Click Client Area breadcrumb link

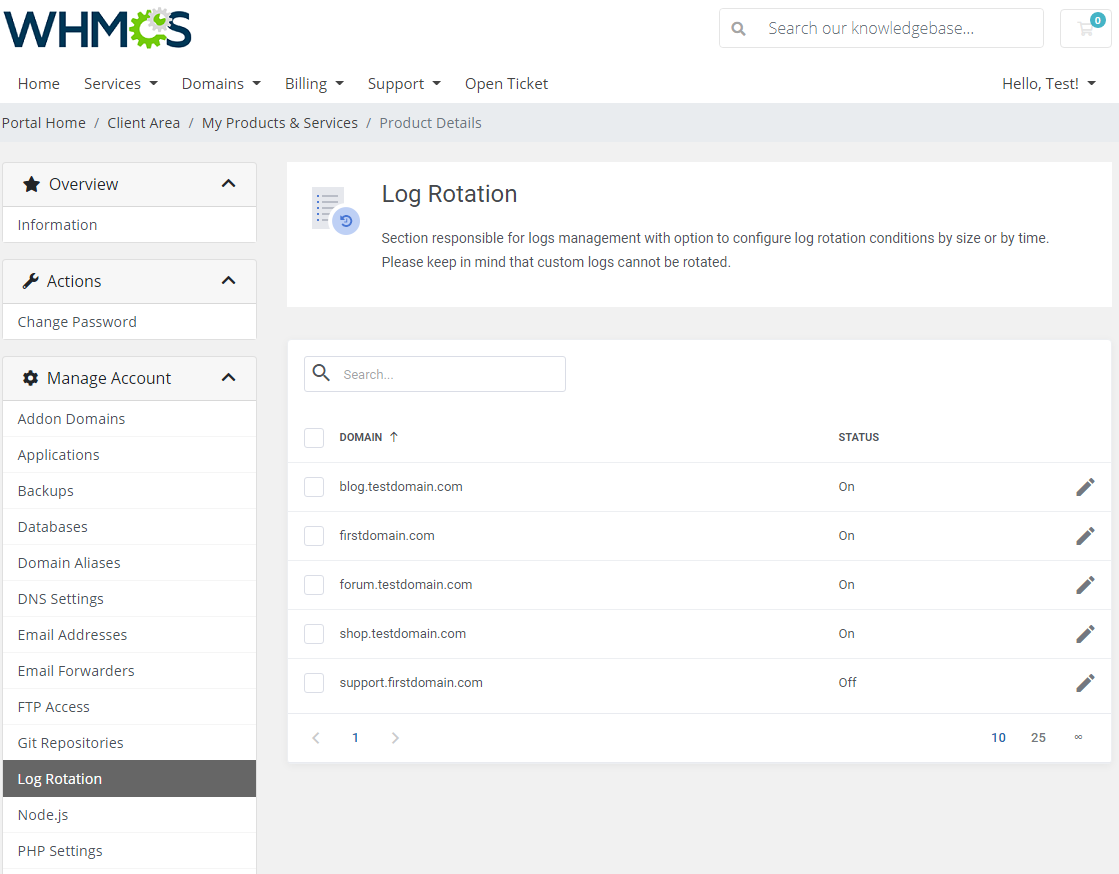coord(143,123)
